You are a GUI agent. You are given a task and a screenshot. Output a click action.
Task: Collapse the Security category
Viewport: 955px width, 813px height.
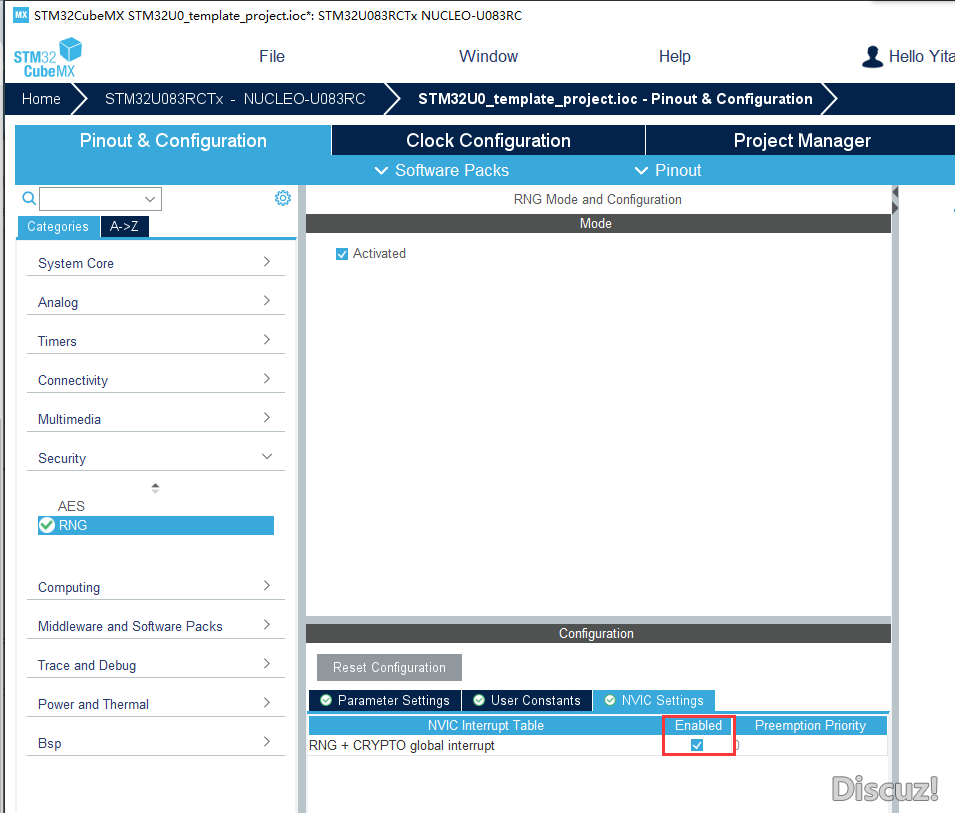[x=155, y=458]
